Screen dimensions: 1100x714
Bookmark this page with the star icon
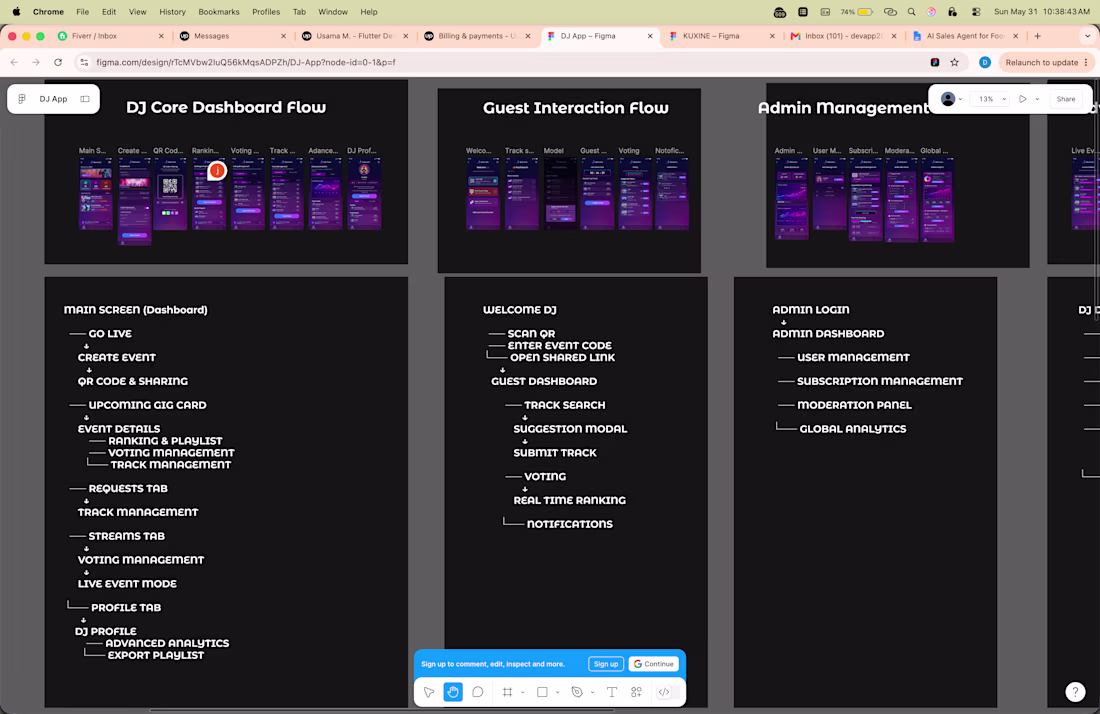coord(955,62)
